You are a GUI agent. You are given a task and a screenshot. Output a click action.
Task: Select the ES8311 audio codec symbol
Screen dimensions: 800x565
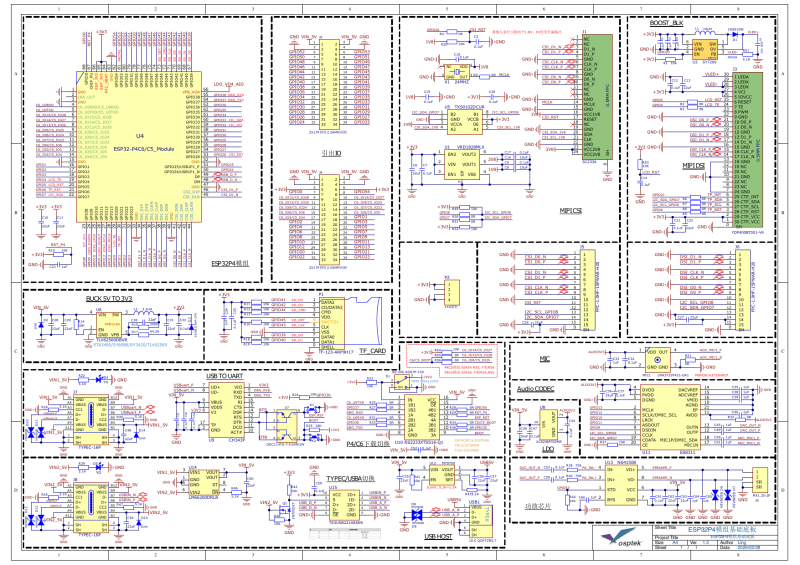point(670,417)
